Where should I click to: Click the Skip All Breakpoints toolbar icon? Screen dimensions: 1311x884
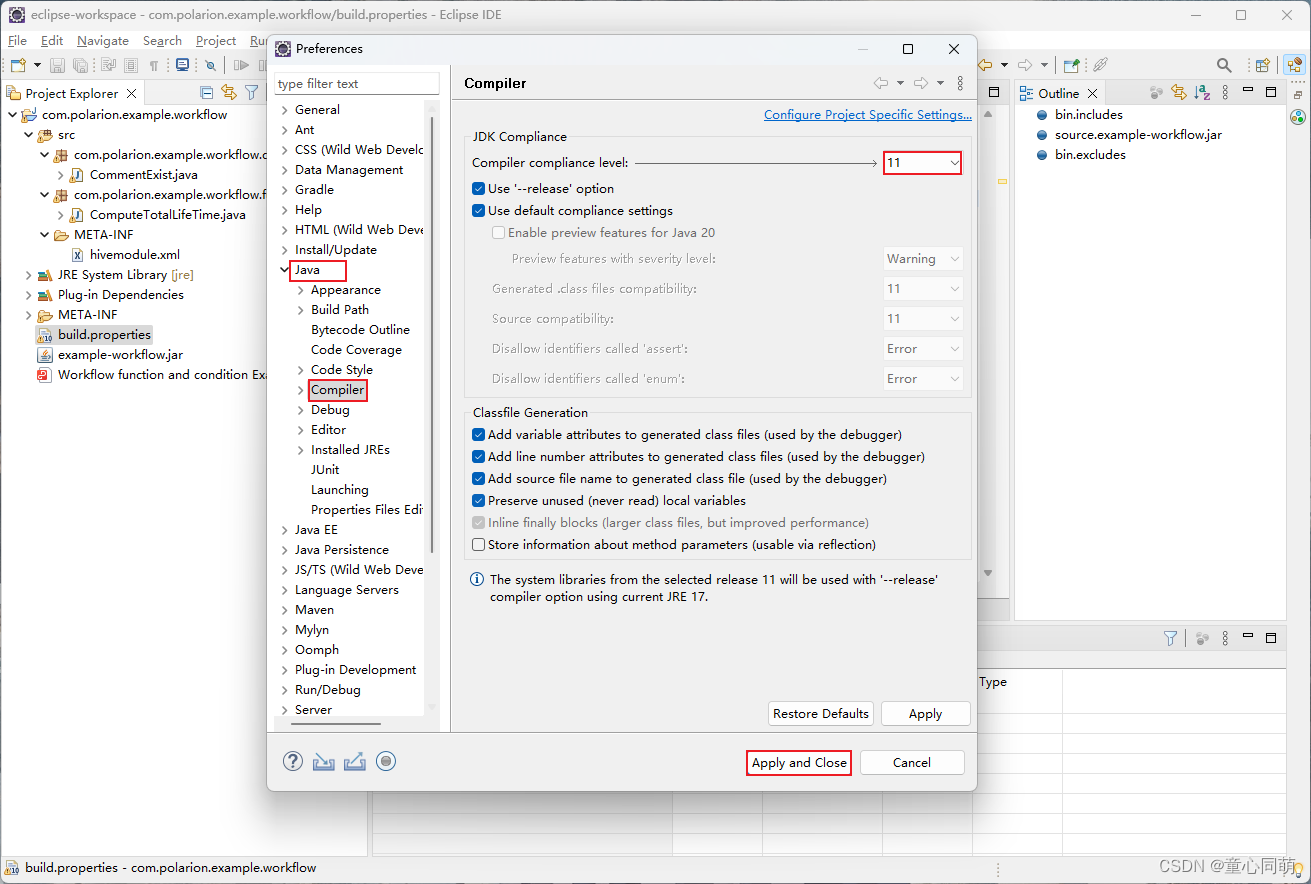coord(211,65)
